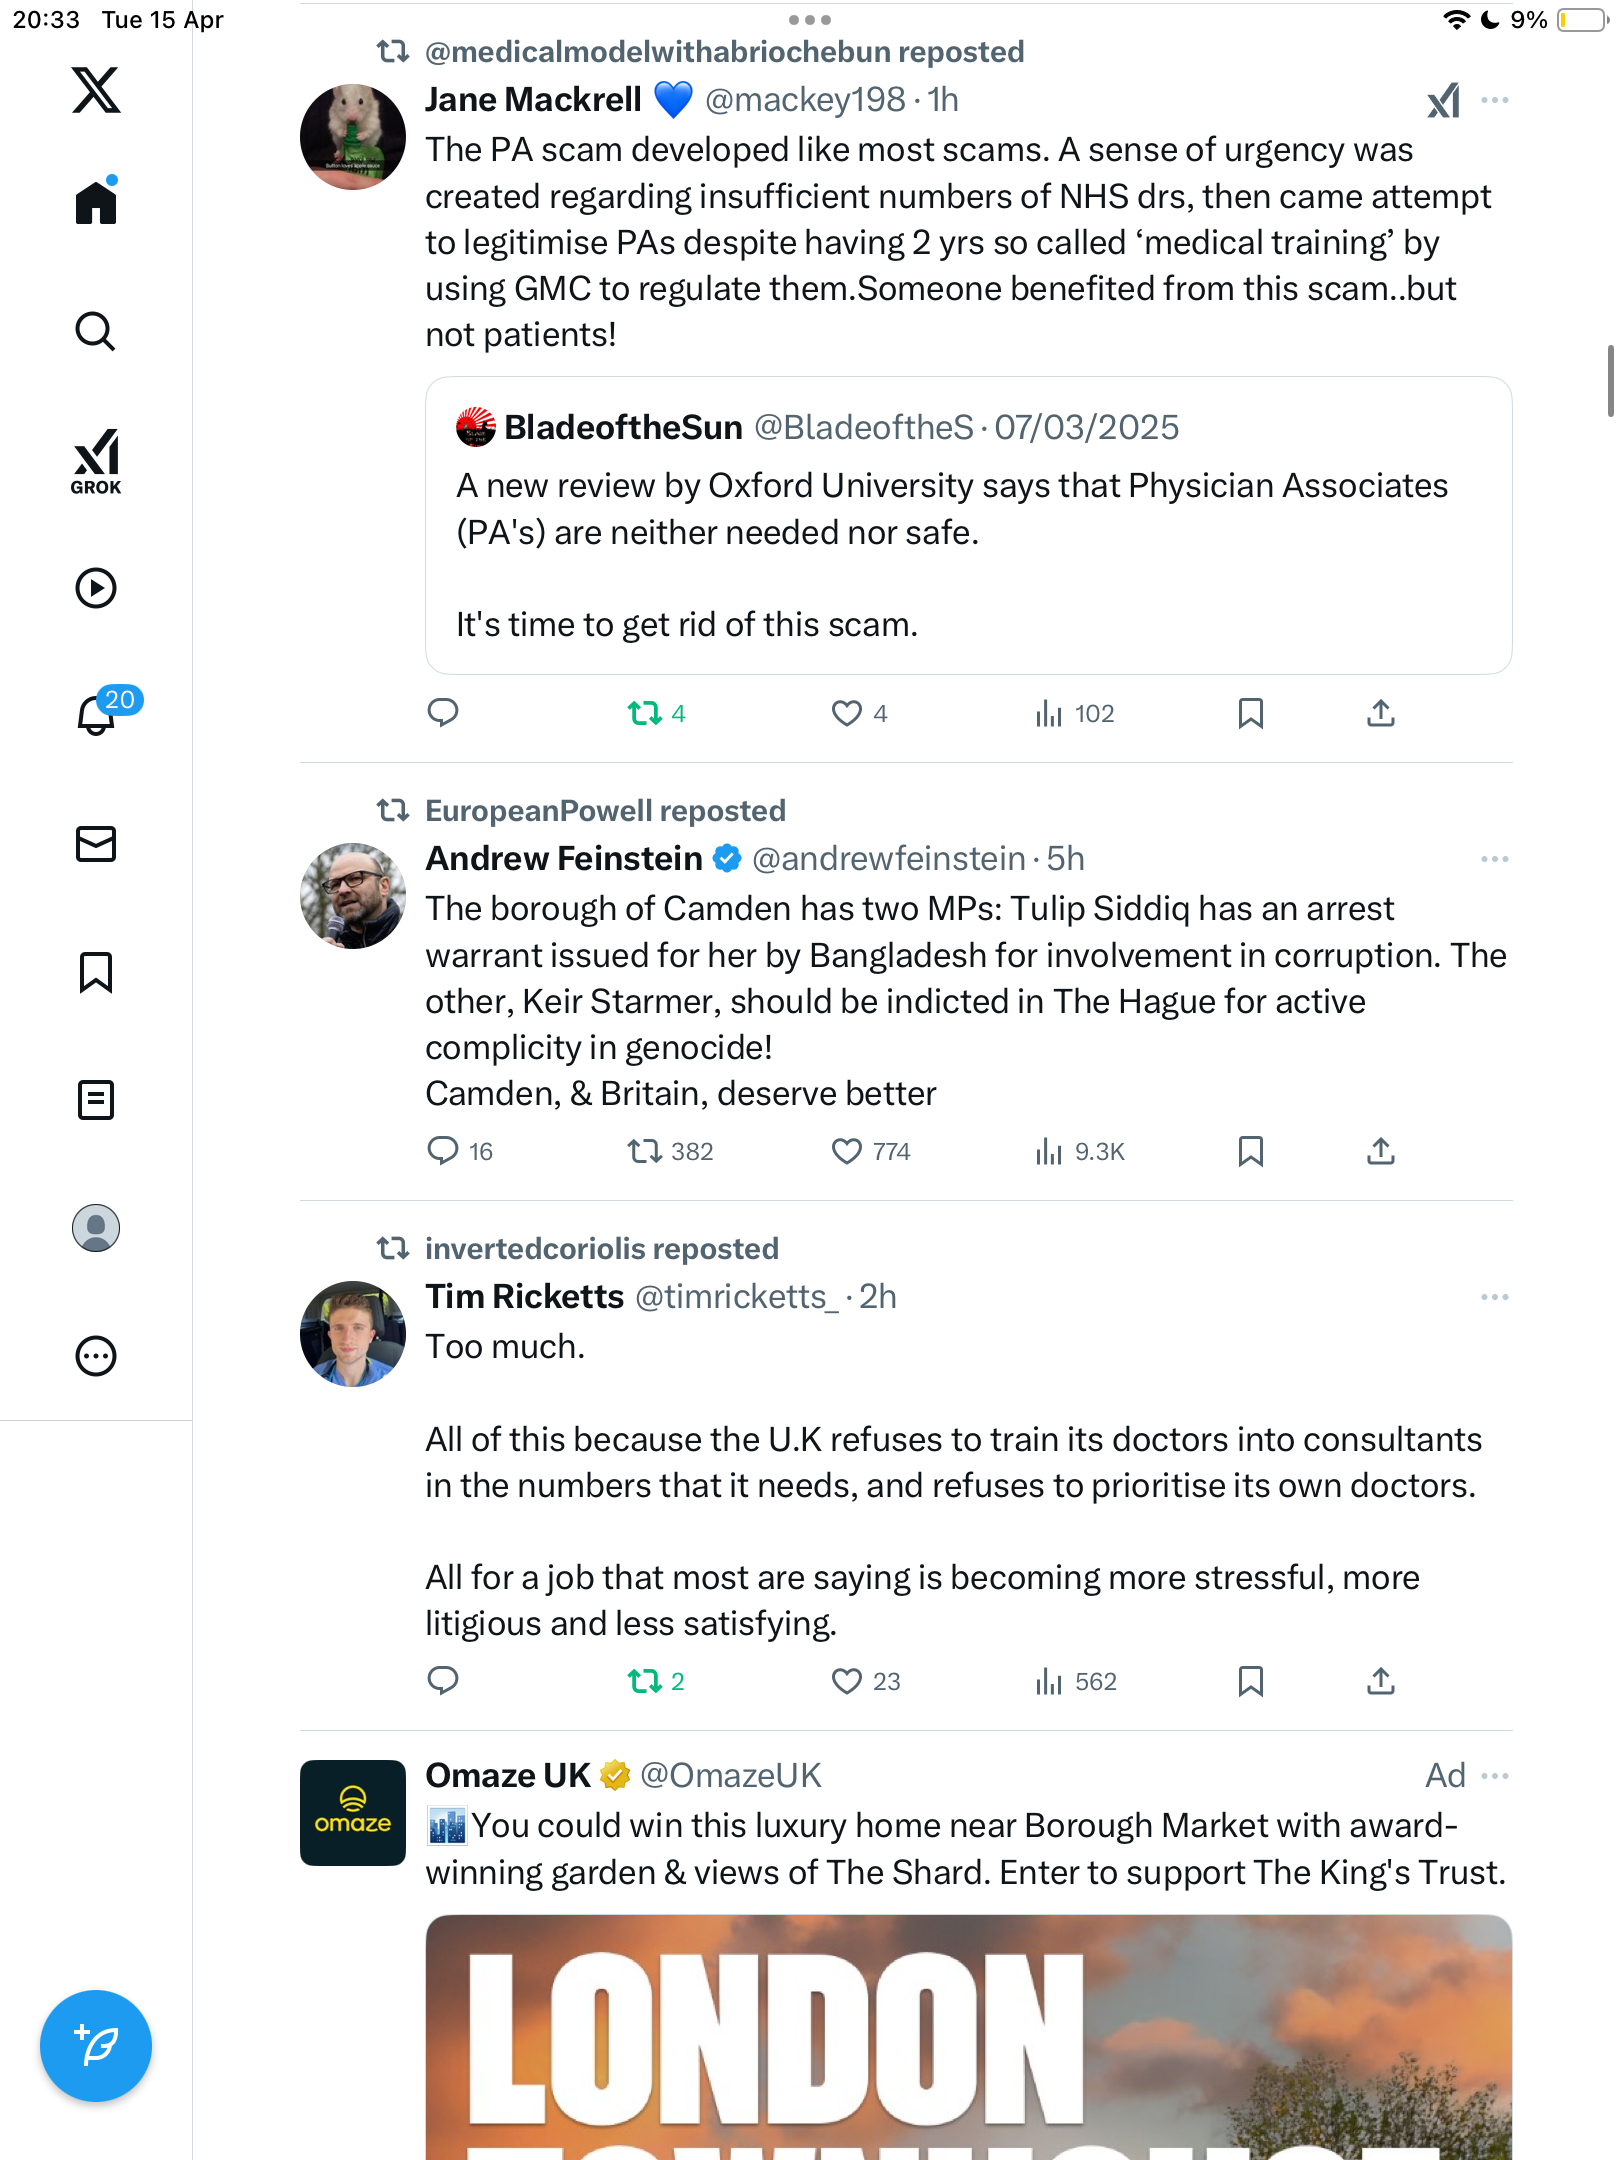Bookmark Tim Ricketts' post
This screenshot has height=2160, width=1620.
[x=1250, y=1681]
